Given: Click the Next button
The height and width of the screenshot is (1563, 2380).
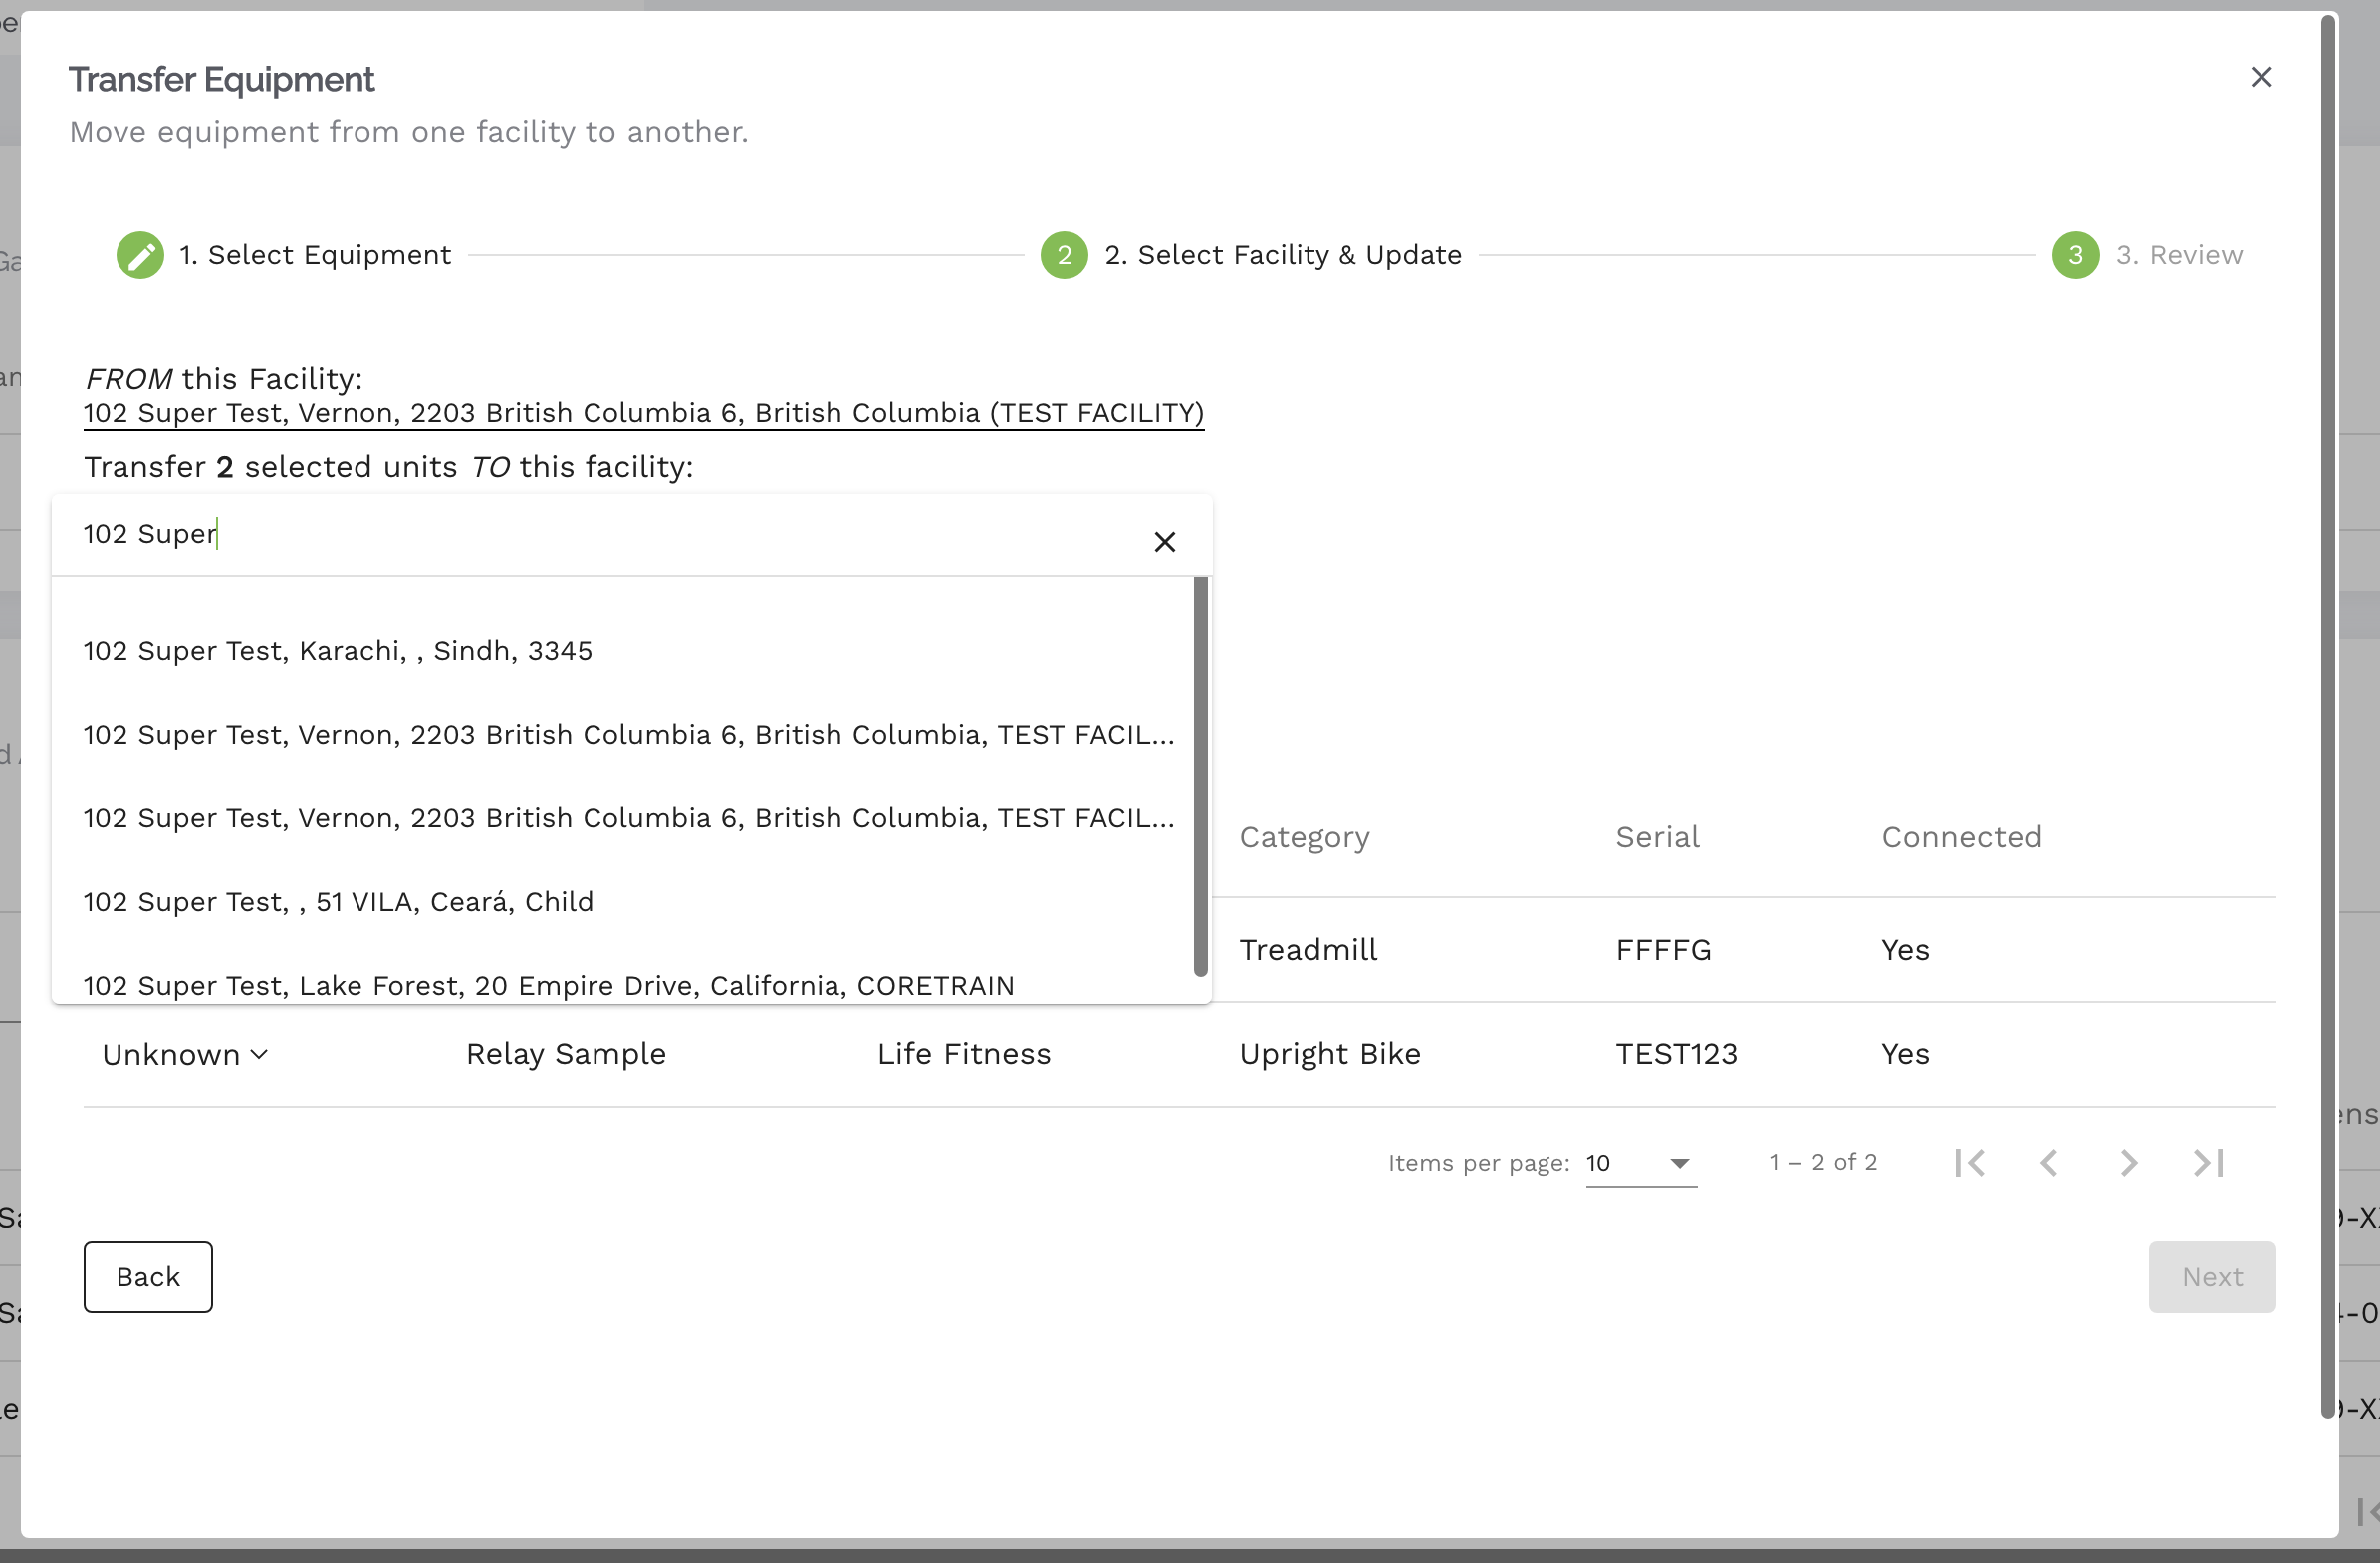Looking at the screenshot, I should [x=2211, y=1276].
